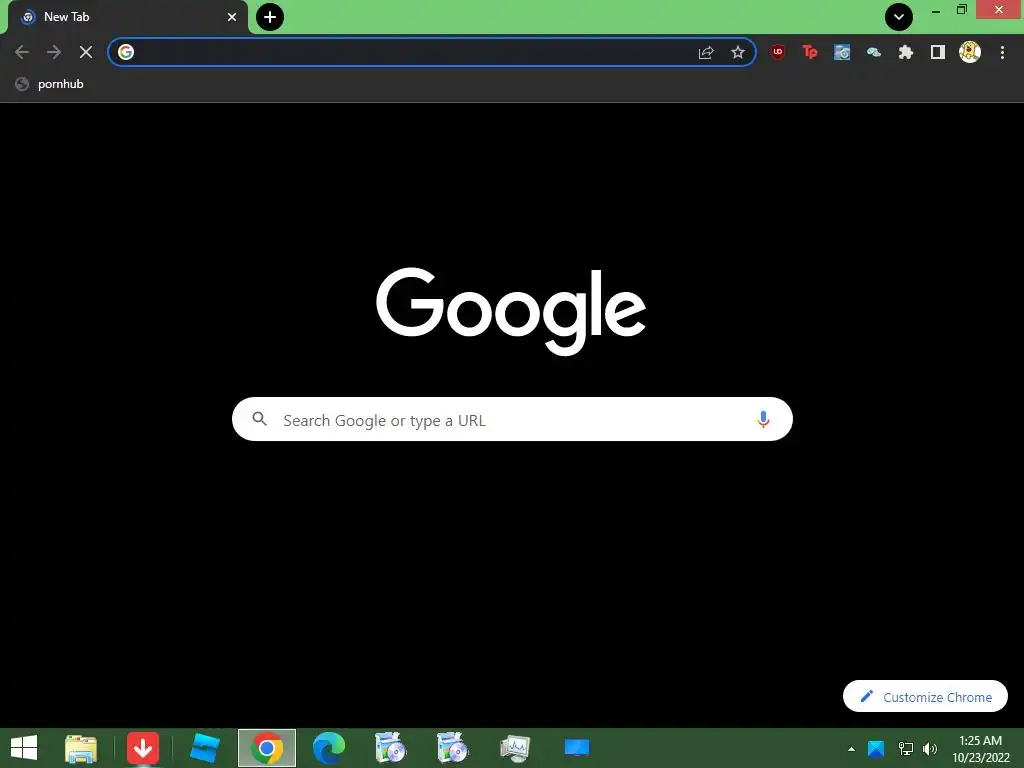This screenshot has height=768, width=1024.
Task: Open Microsoft Edge from the taskbar
Action: coord(328,748)
